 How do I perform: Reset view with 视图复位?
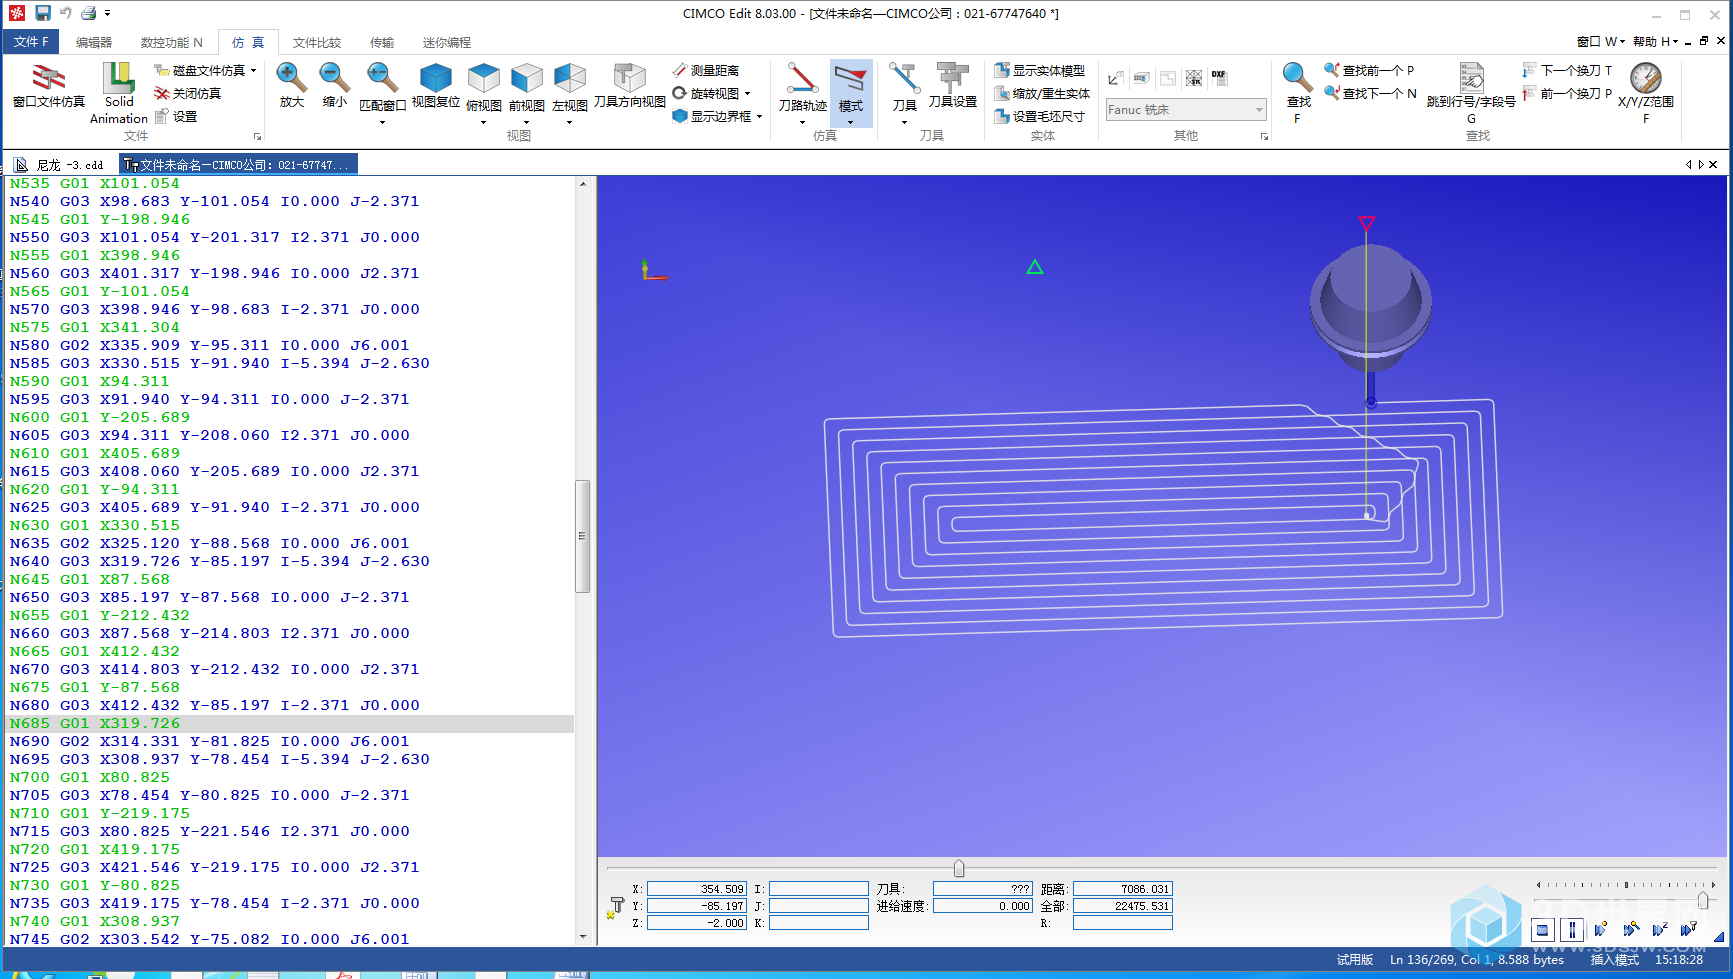tap(436, 86)
